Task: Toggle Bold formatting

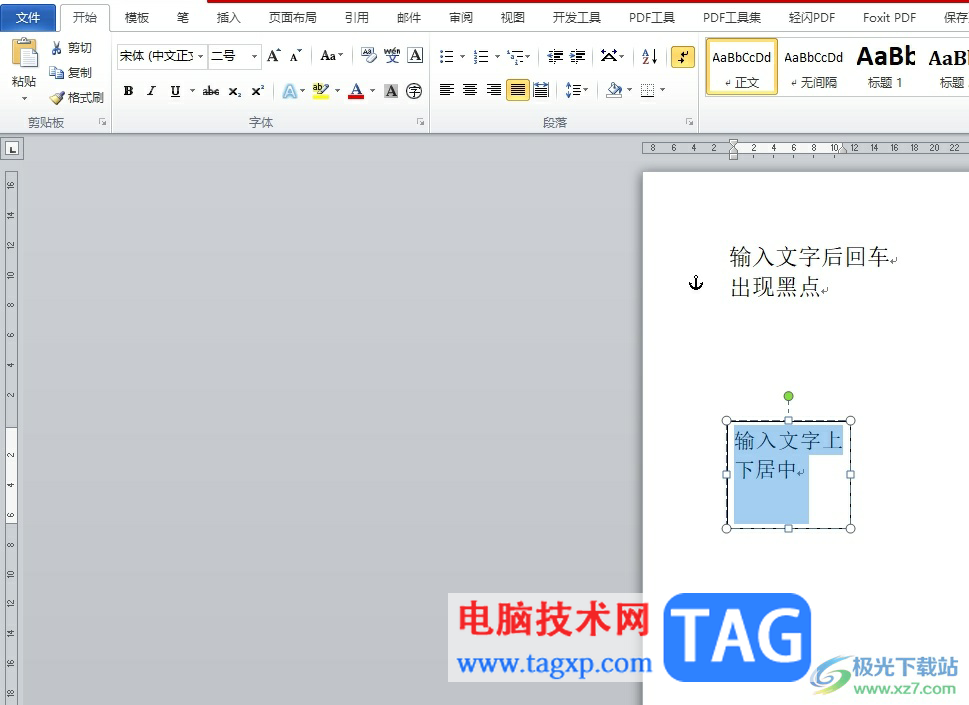Action: point(128,91)
